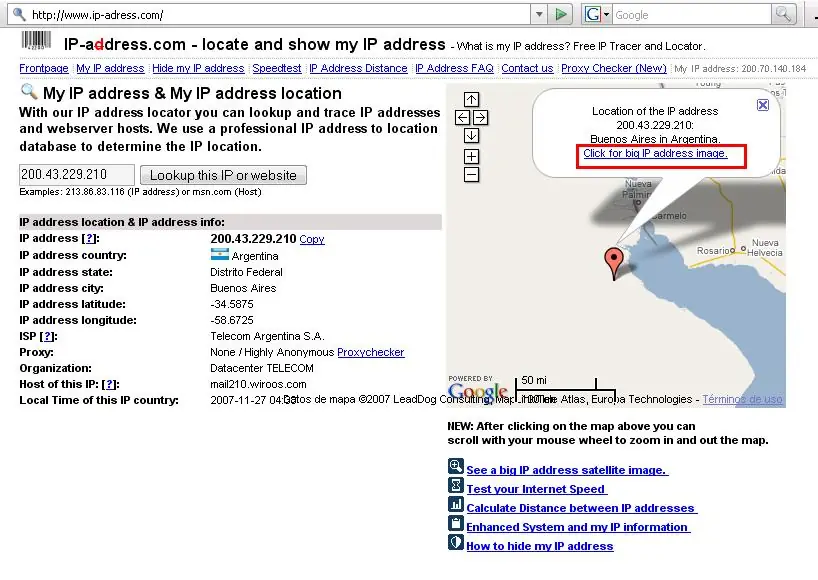Pan the map down with the arrow

point(471,136)
